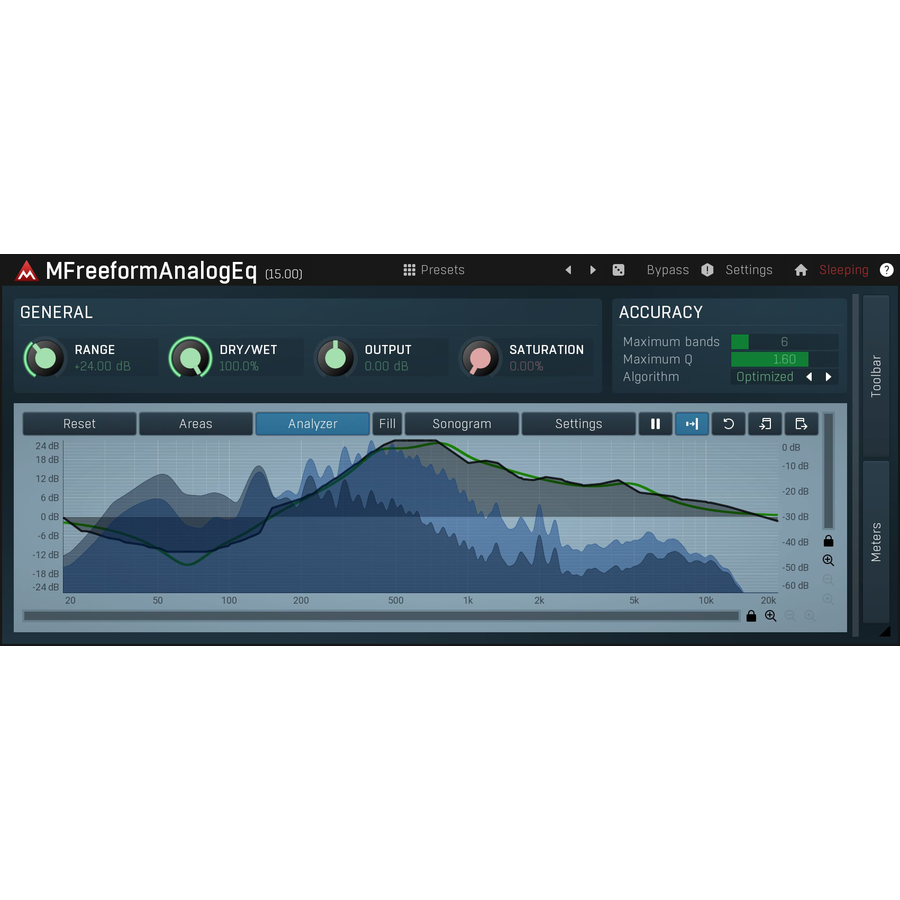
Task: Click the Saturation knob
Action: click(480, 358)
